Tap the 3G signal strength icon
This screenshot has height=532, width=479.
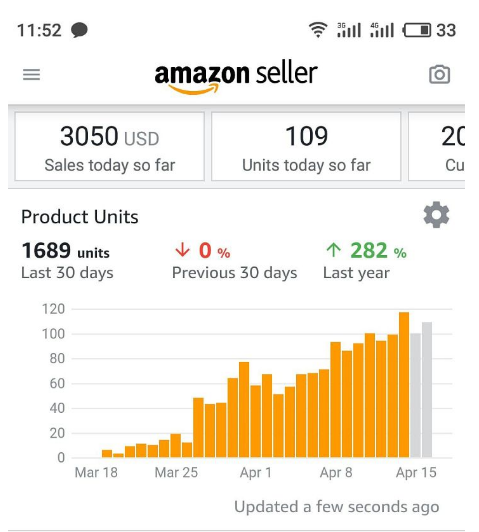[349, 30]
